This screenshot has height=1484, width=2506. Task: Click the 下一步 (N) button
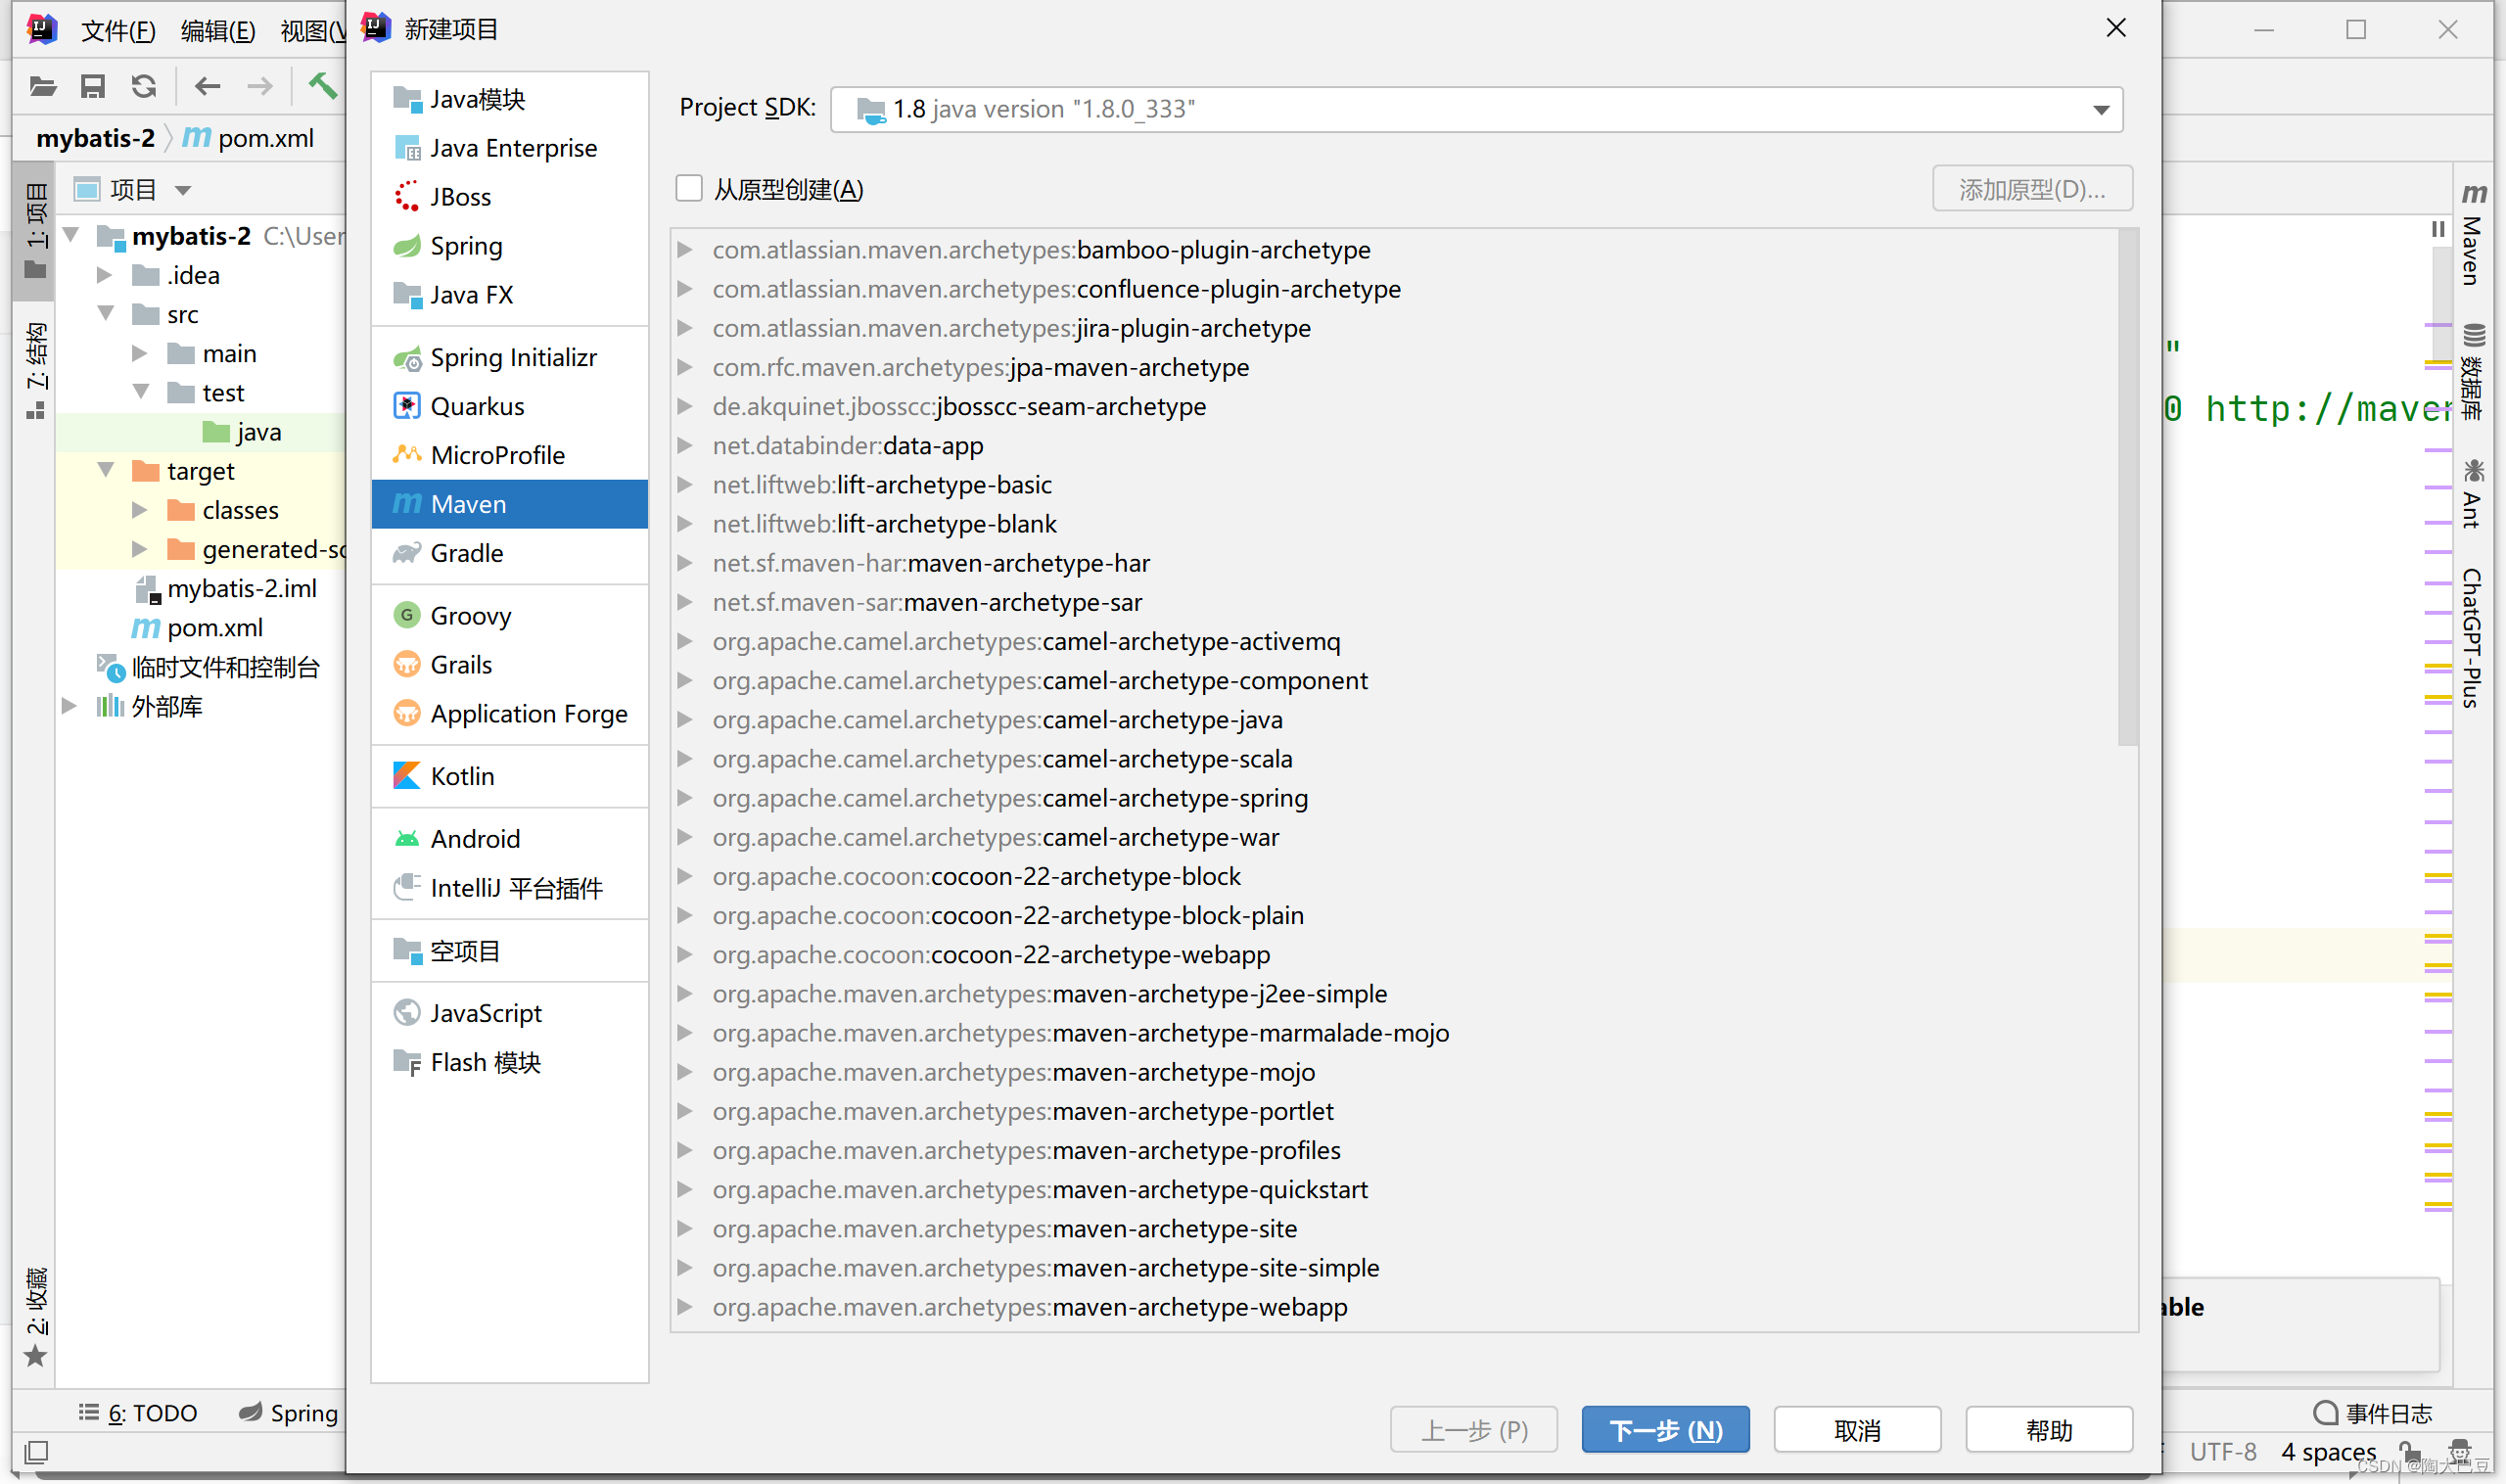pos(1664,1430)
